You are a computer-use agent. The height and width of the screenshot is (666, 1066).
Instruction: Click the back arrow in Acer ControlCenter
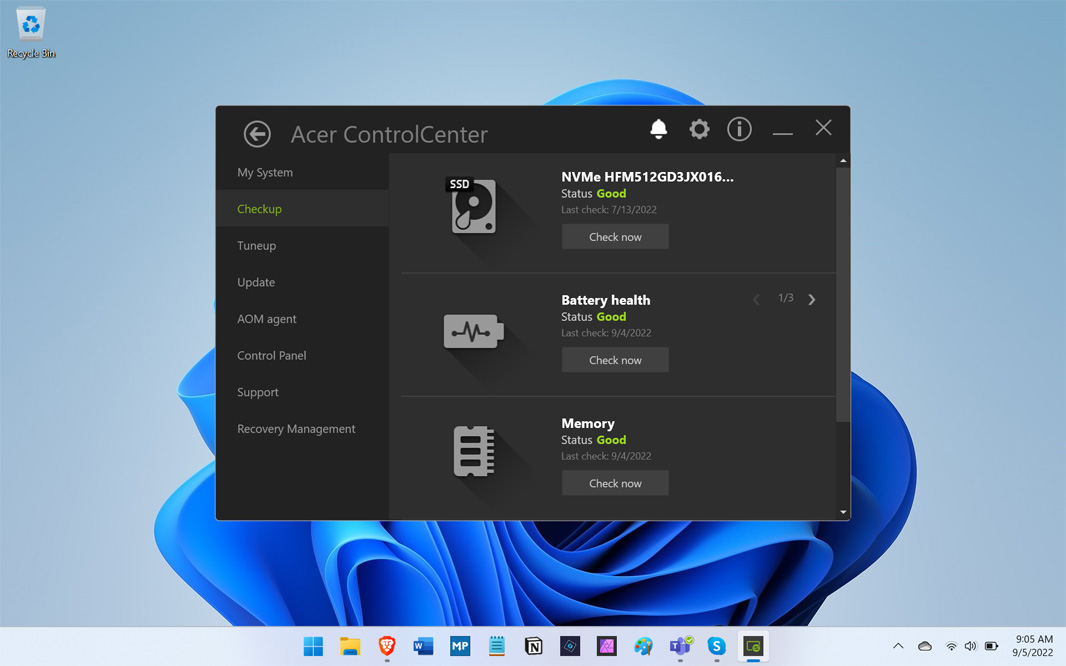pyautogui.click(x=257, y=134)
